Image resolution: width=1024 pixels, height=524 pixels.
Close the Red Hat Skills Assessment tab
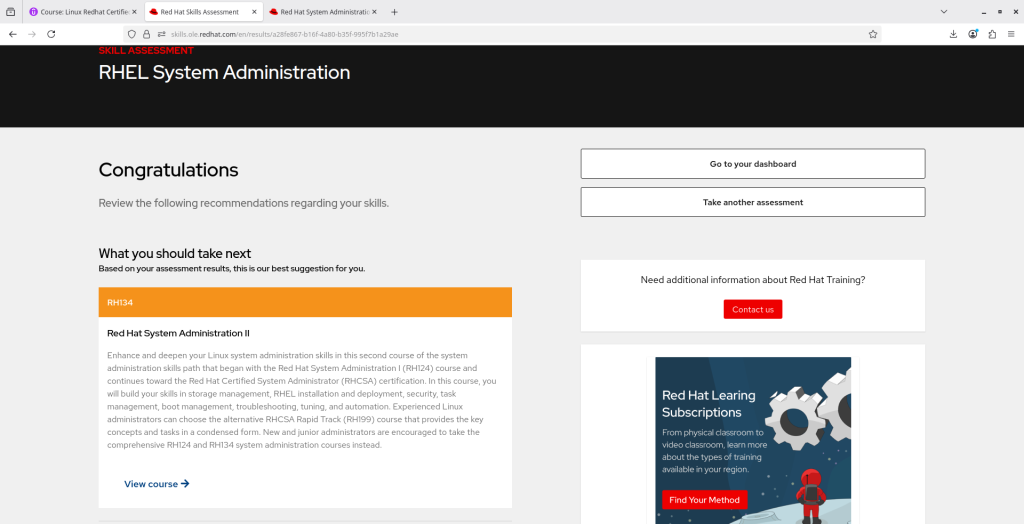tap(254, 12)
